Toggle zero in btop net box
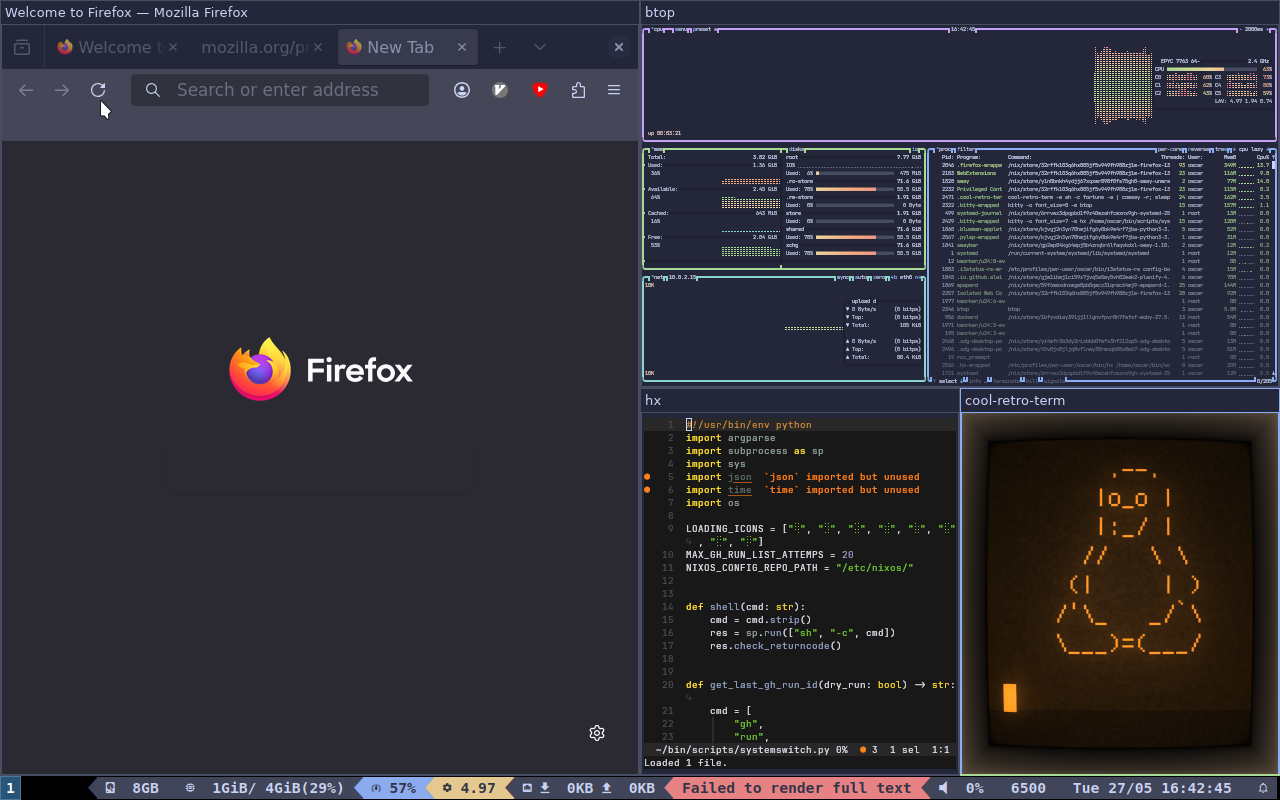 (x=879, y=277)
